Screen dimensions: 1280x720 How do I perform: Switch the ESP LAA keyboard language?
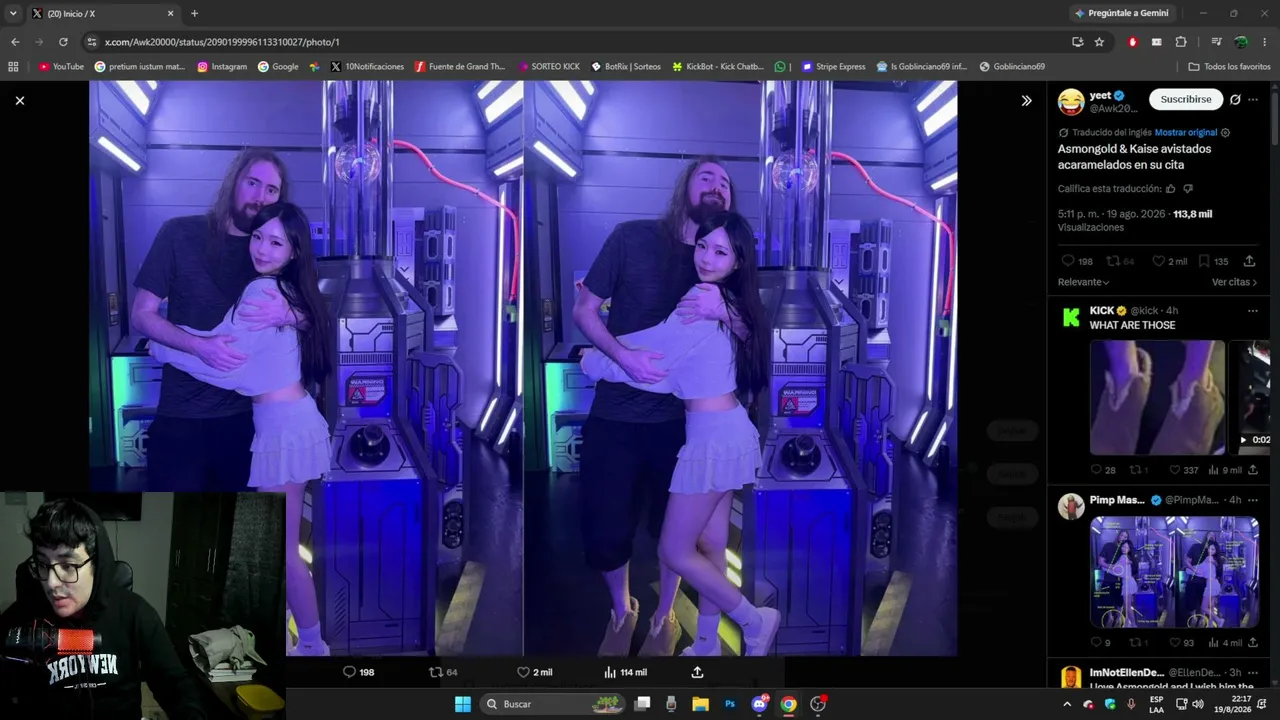[x=1156, y=704]
